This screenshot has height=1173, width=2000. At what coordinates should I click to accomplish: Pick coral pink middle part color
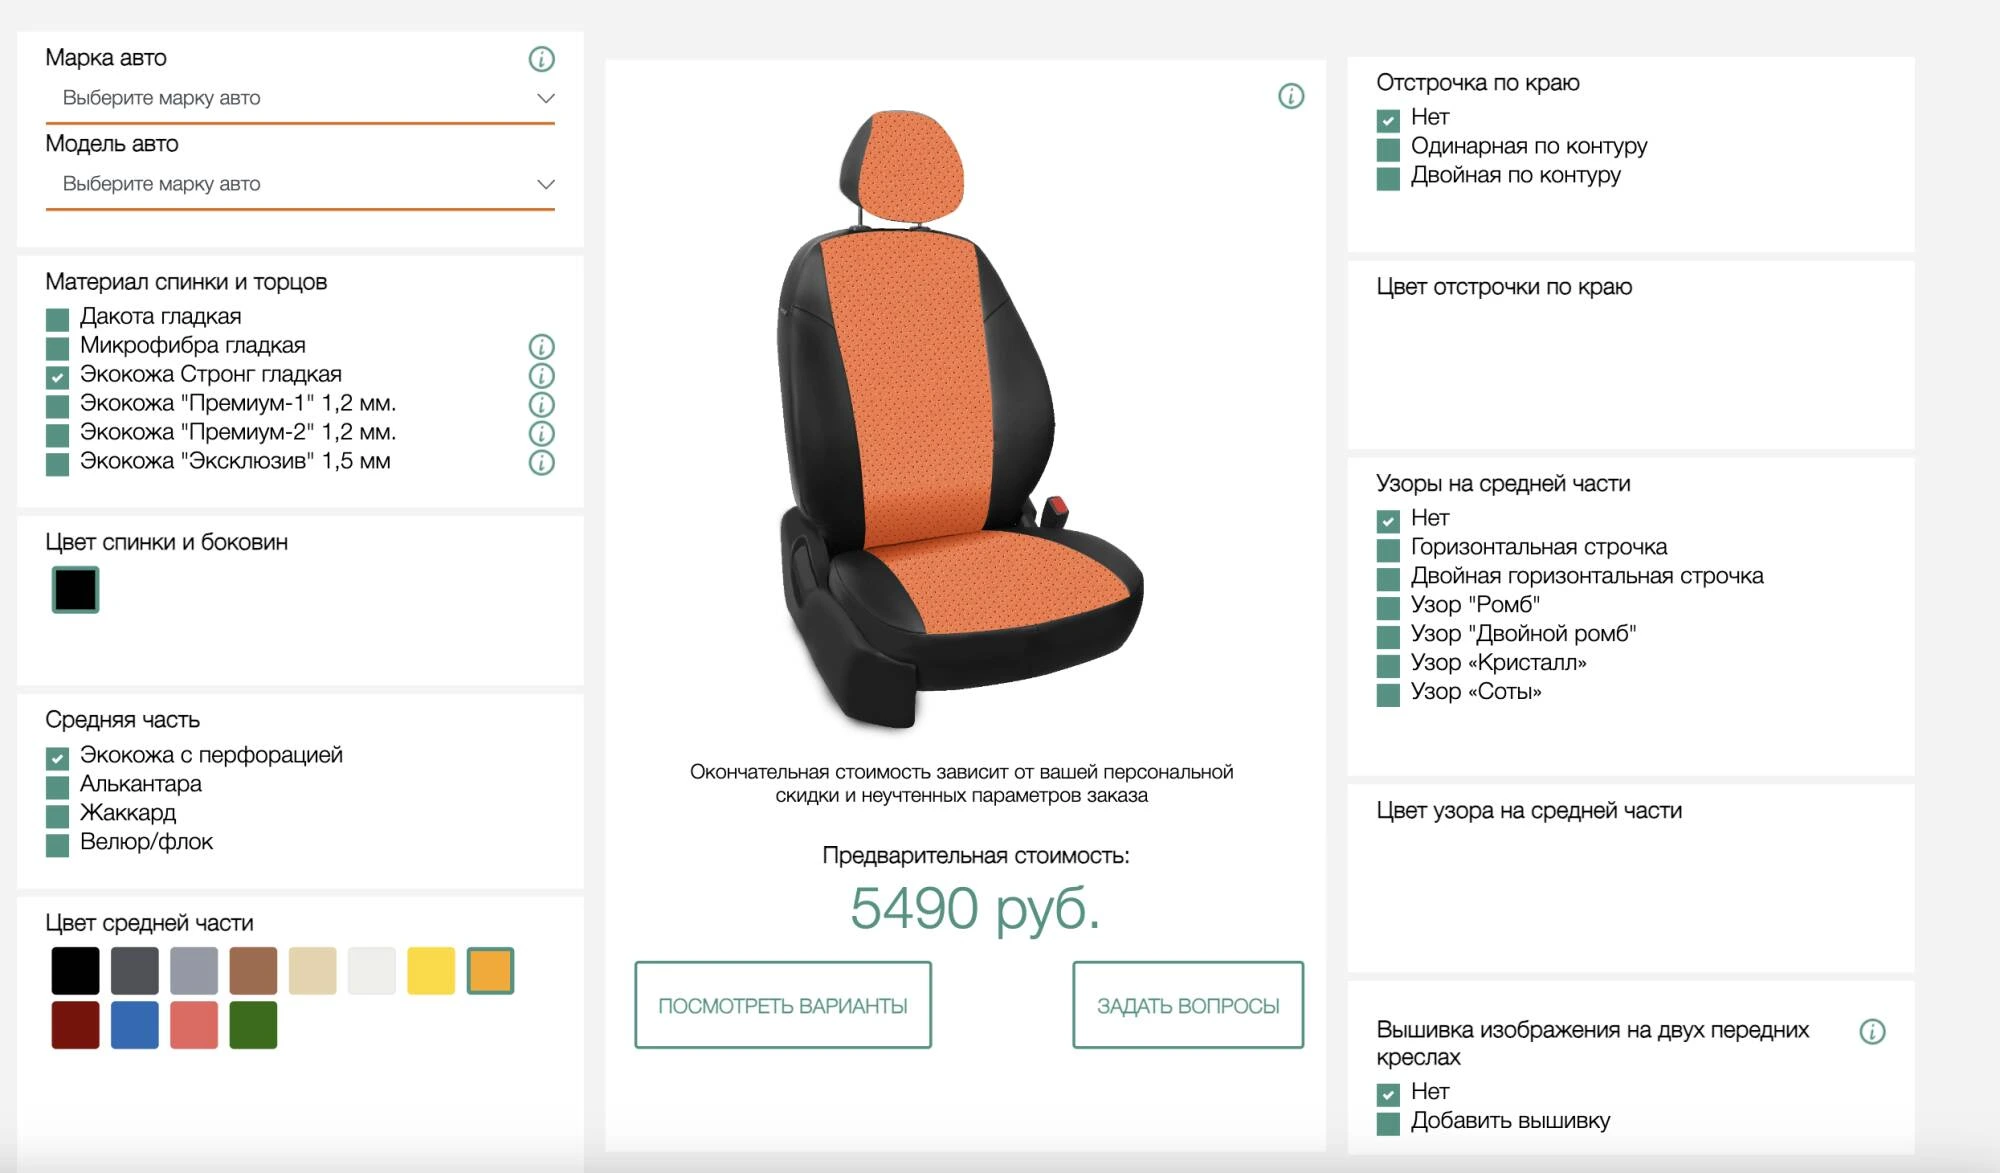(194, 1025)
